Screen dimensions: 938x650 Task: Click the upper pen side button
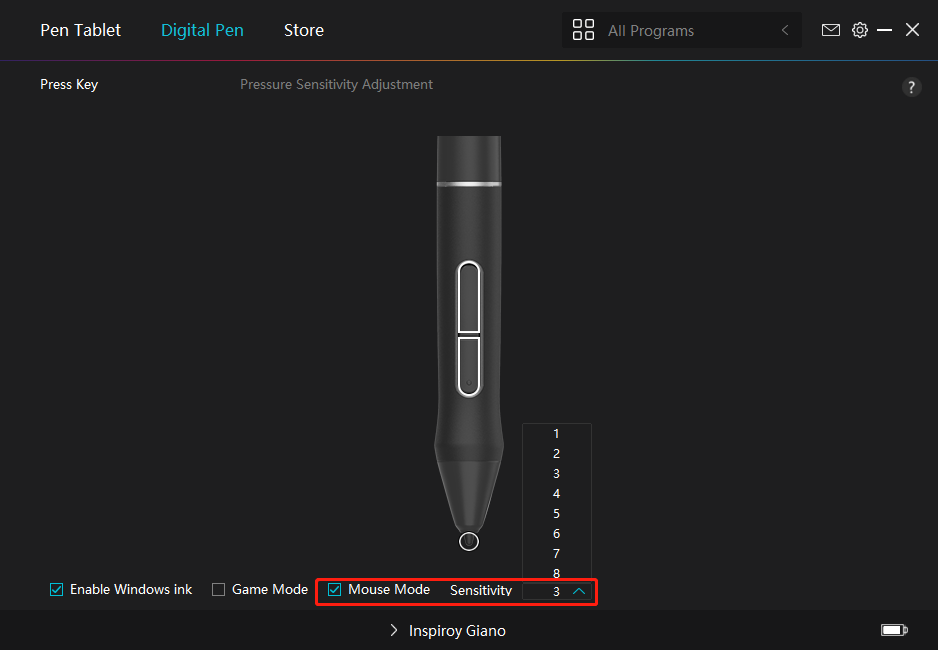coord(469,297)
